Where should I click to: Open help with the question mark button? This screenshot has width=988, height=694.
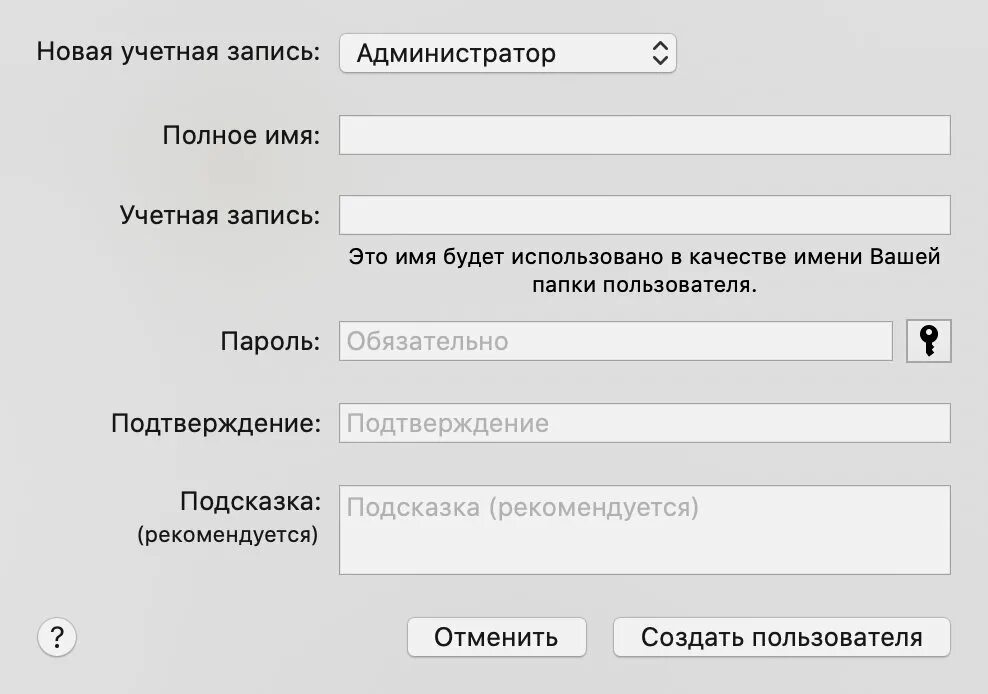pos(57,637)
